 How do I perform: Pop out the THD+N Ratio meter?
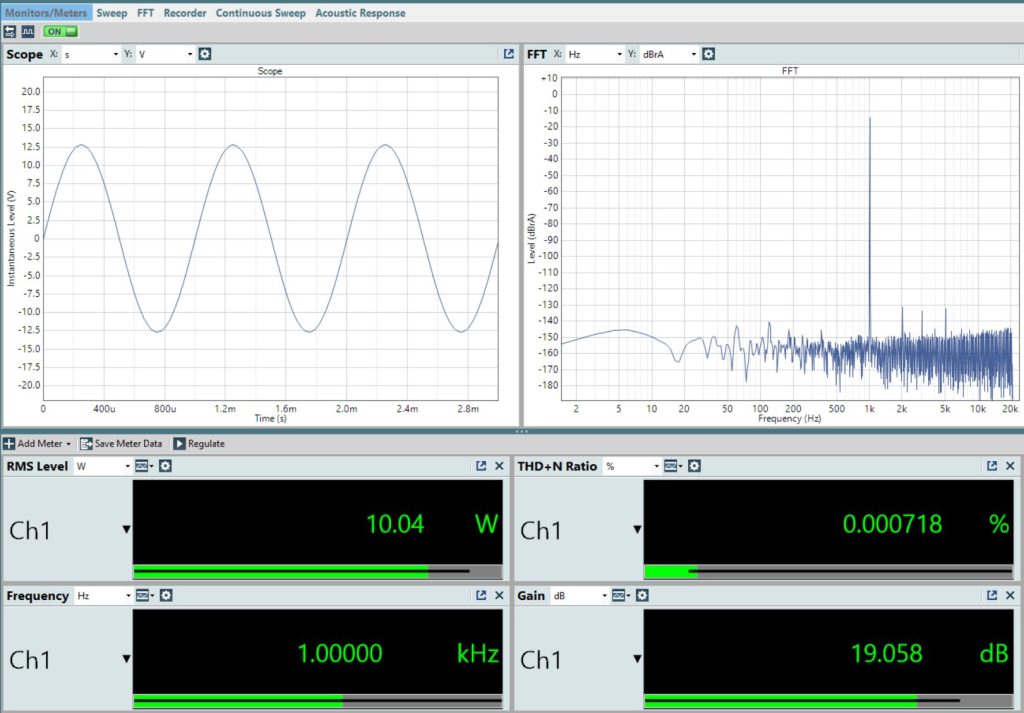992,466
